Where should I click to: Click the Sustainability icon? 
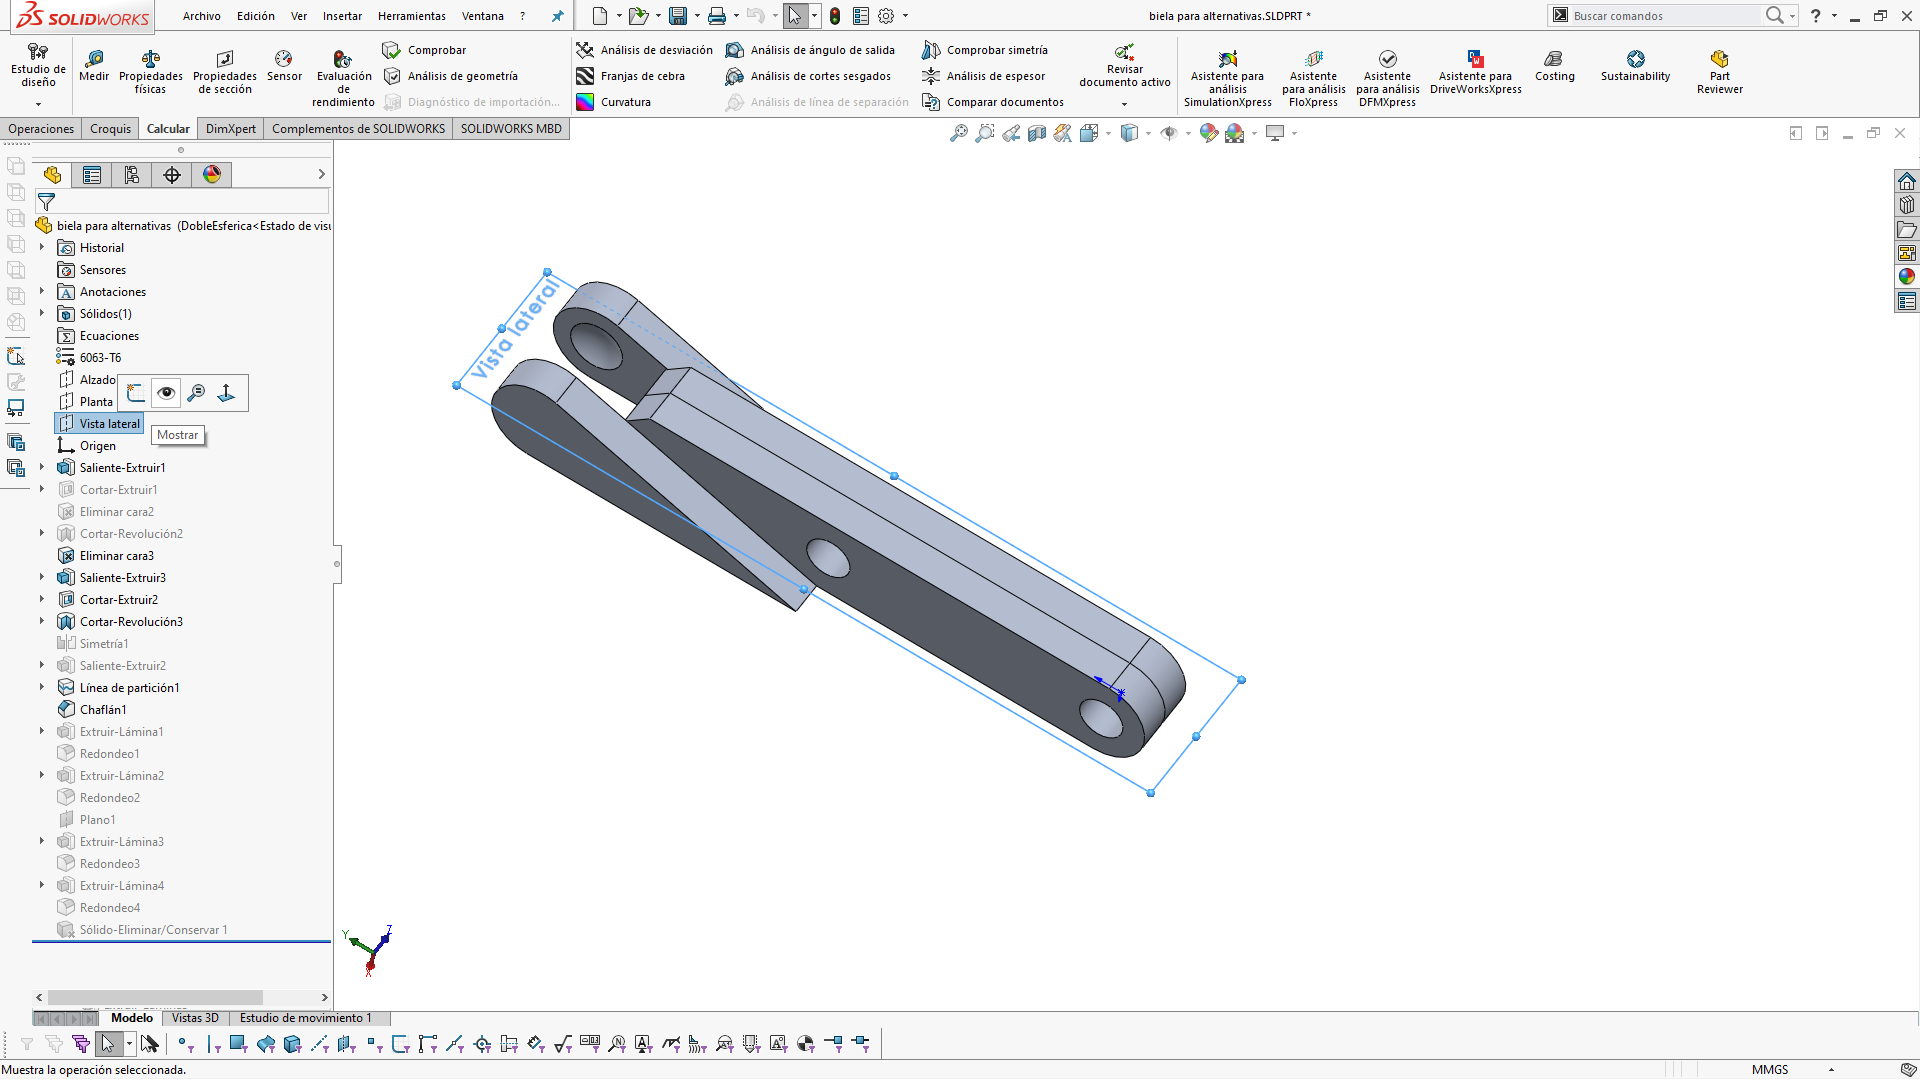point(1635,66)
